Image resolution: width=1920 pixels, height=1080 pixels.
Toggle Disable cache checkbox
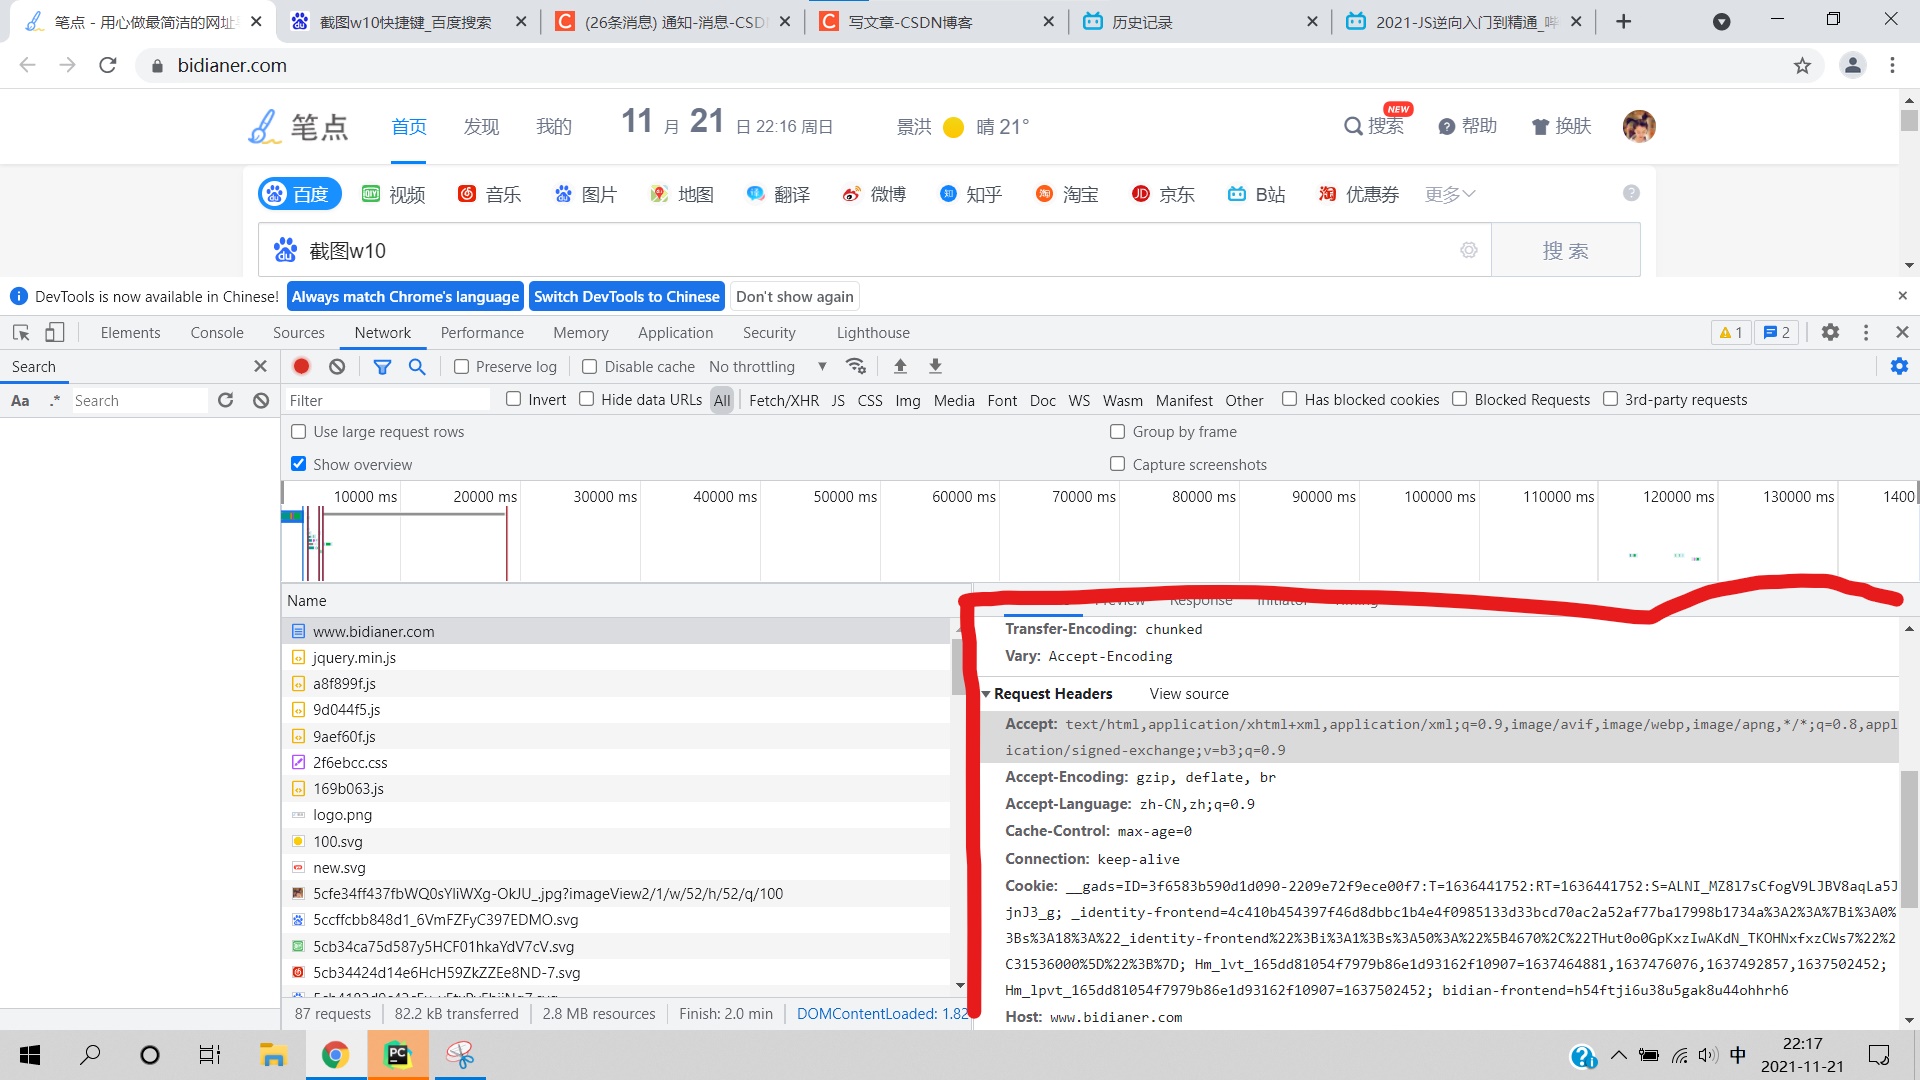pyautogui.click(x=587, y=367)
